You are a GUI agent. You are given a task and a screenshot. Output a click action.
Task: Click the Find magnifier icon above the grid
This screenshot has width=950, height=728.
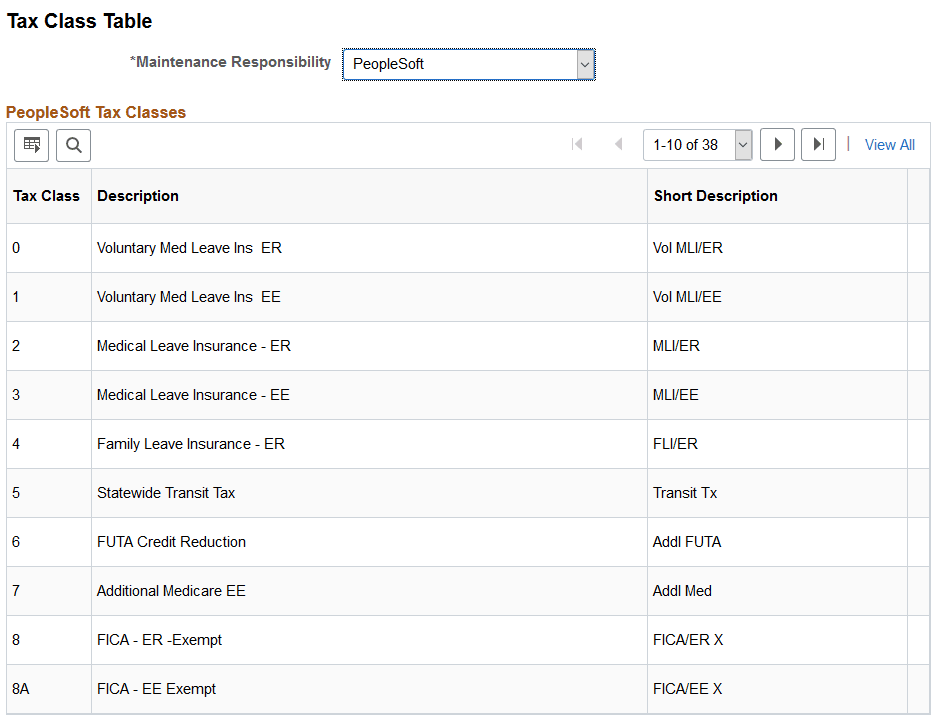click(x=73, y=145)
